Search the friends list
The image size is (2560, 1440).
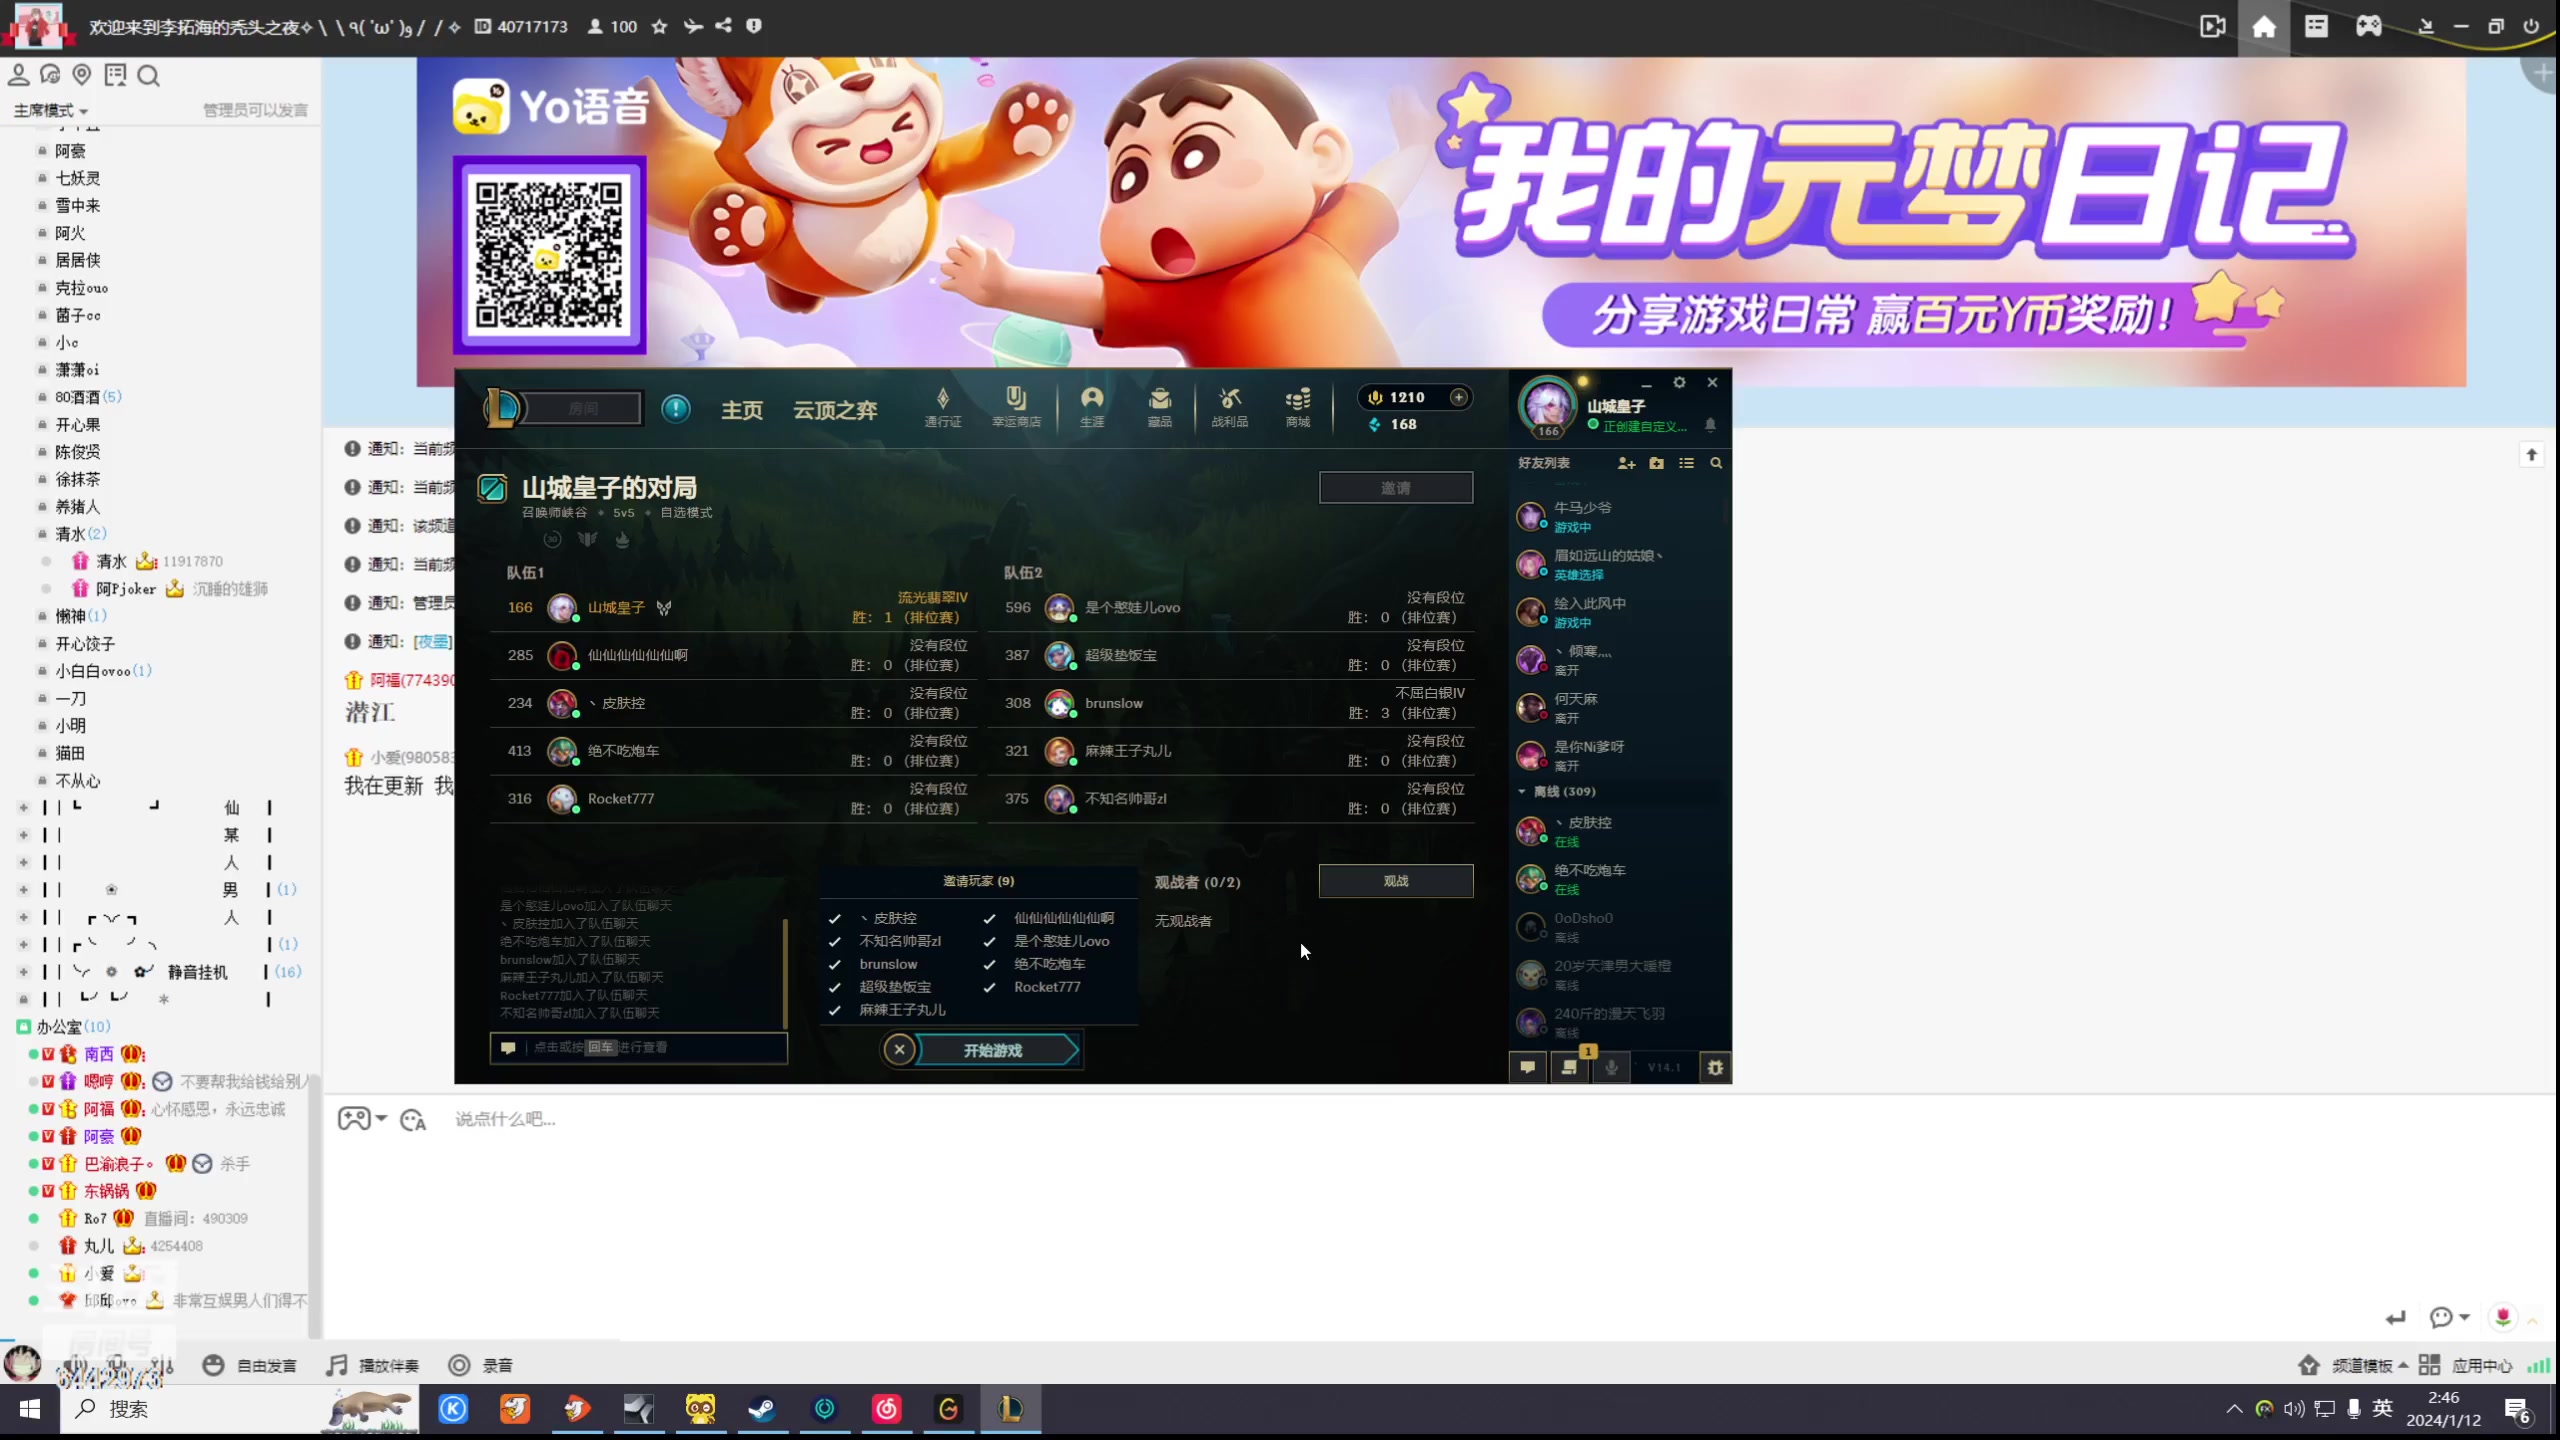click(1716, 463)
